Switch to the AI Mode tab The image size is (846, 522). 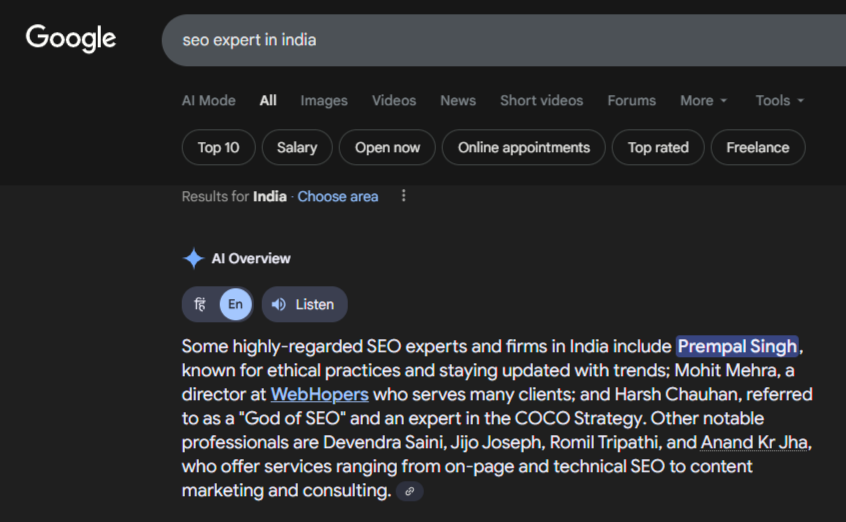click(x=209, y=100)
